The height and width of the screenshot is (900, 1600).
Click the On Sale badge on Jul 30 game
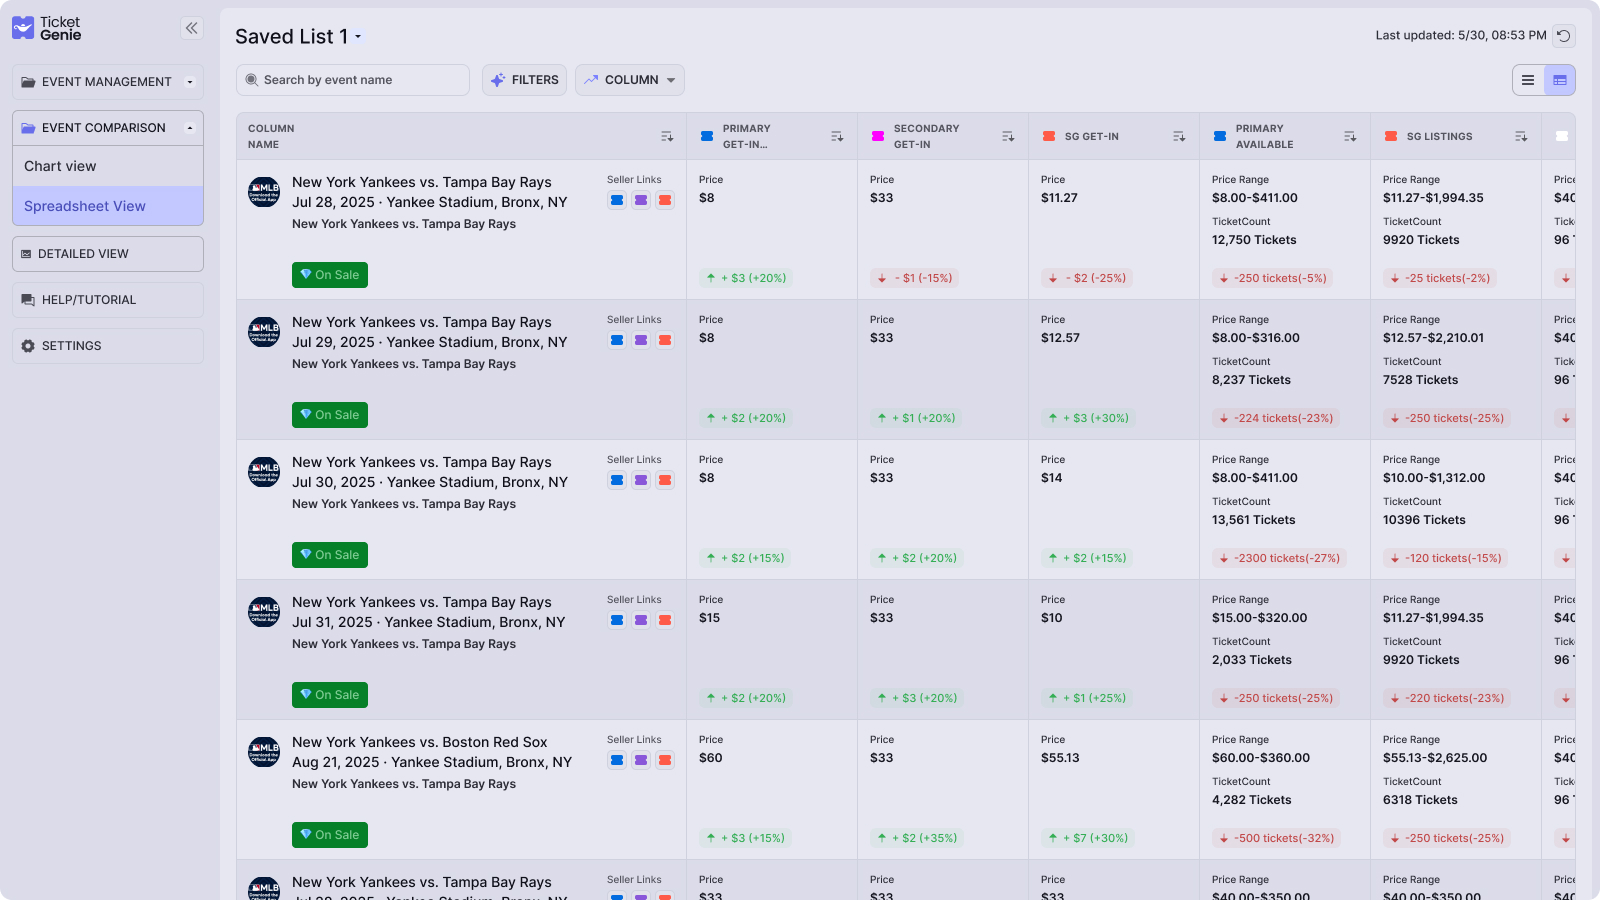(x=329, y=554)
